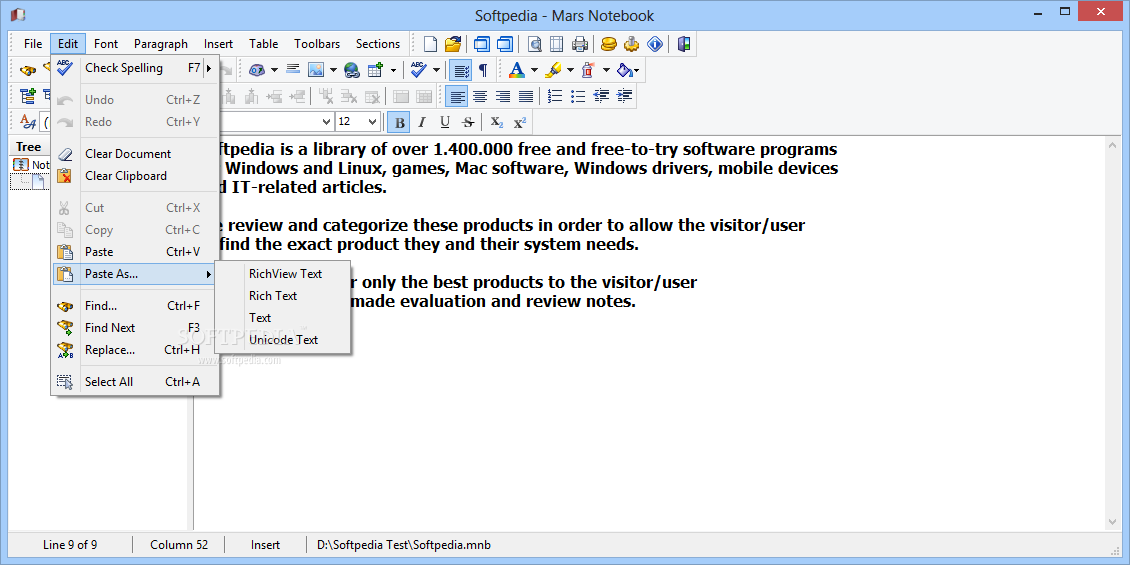
Task: Choose Clear Clipboard menu entry
Action: 135,176
